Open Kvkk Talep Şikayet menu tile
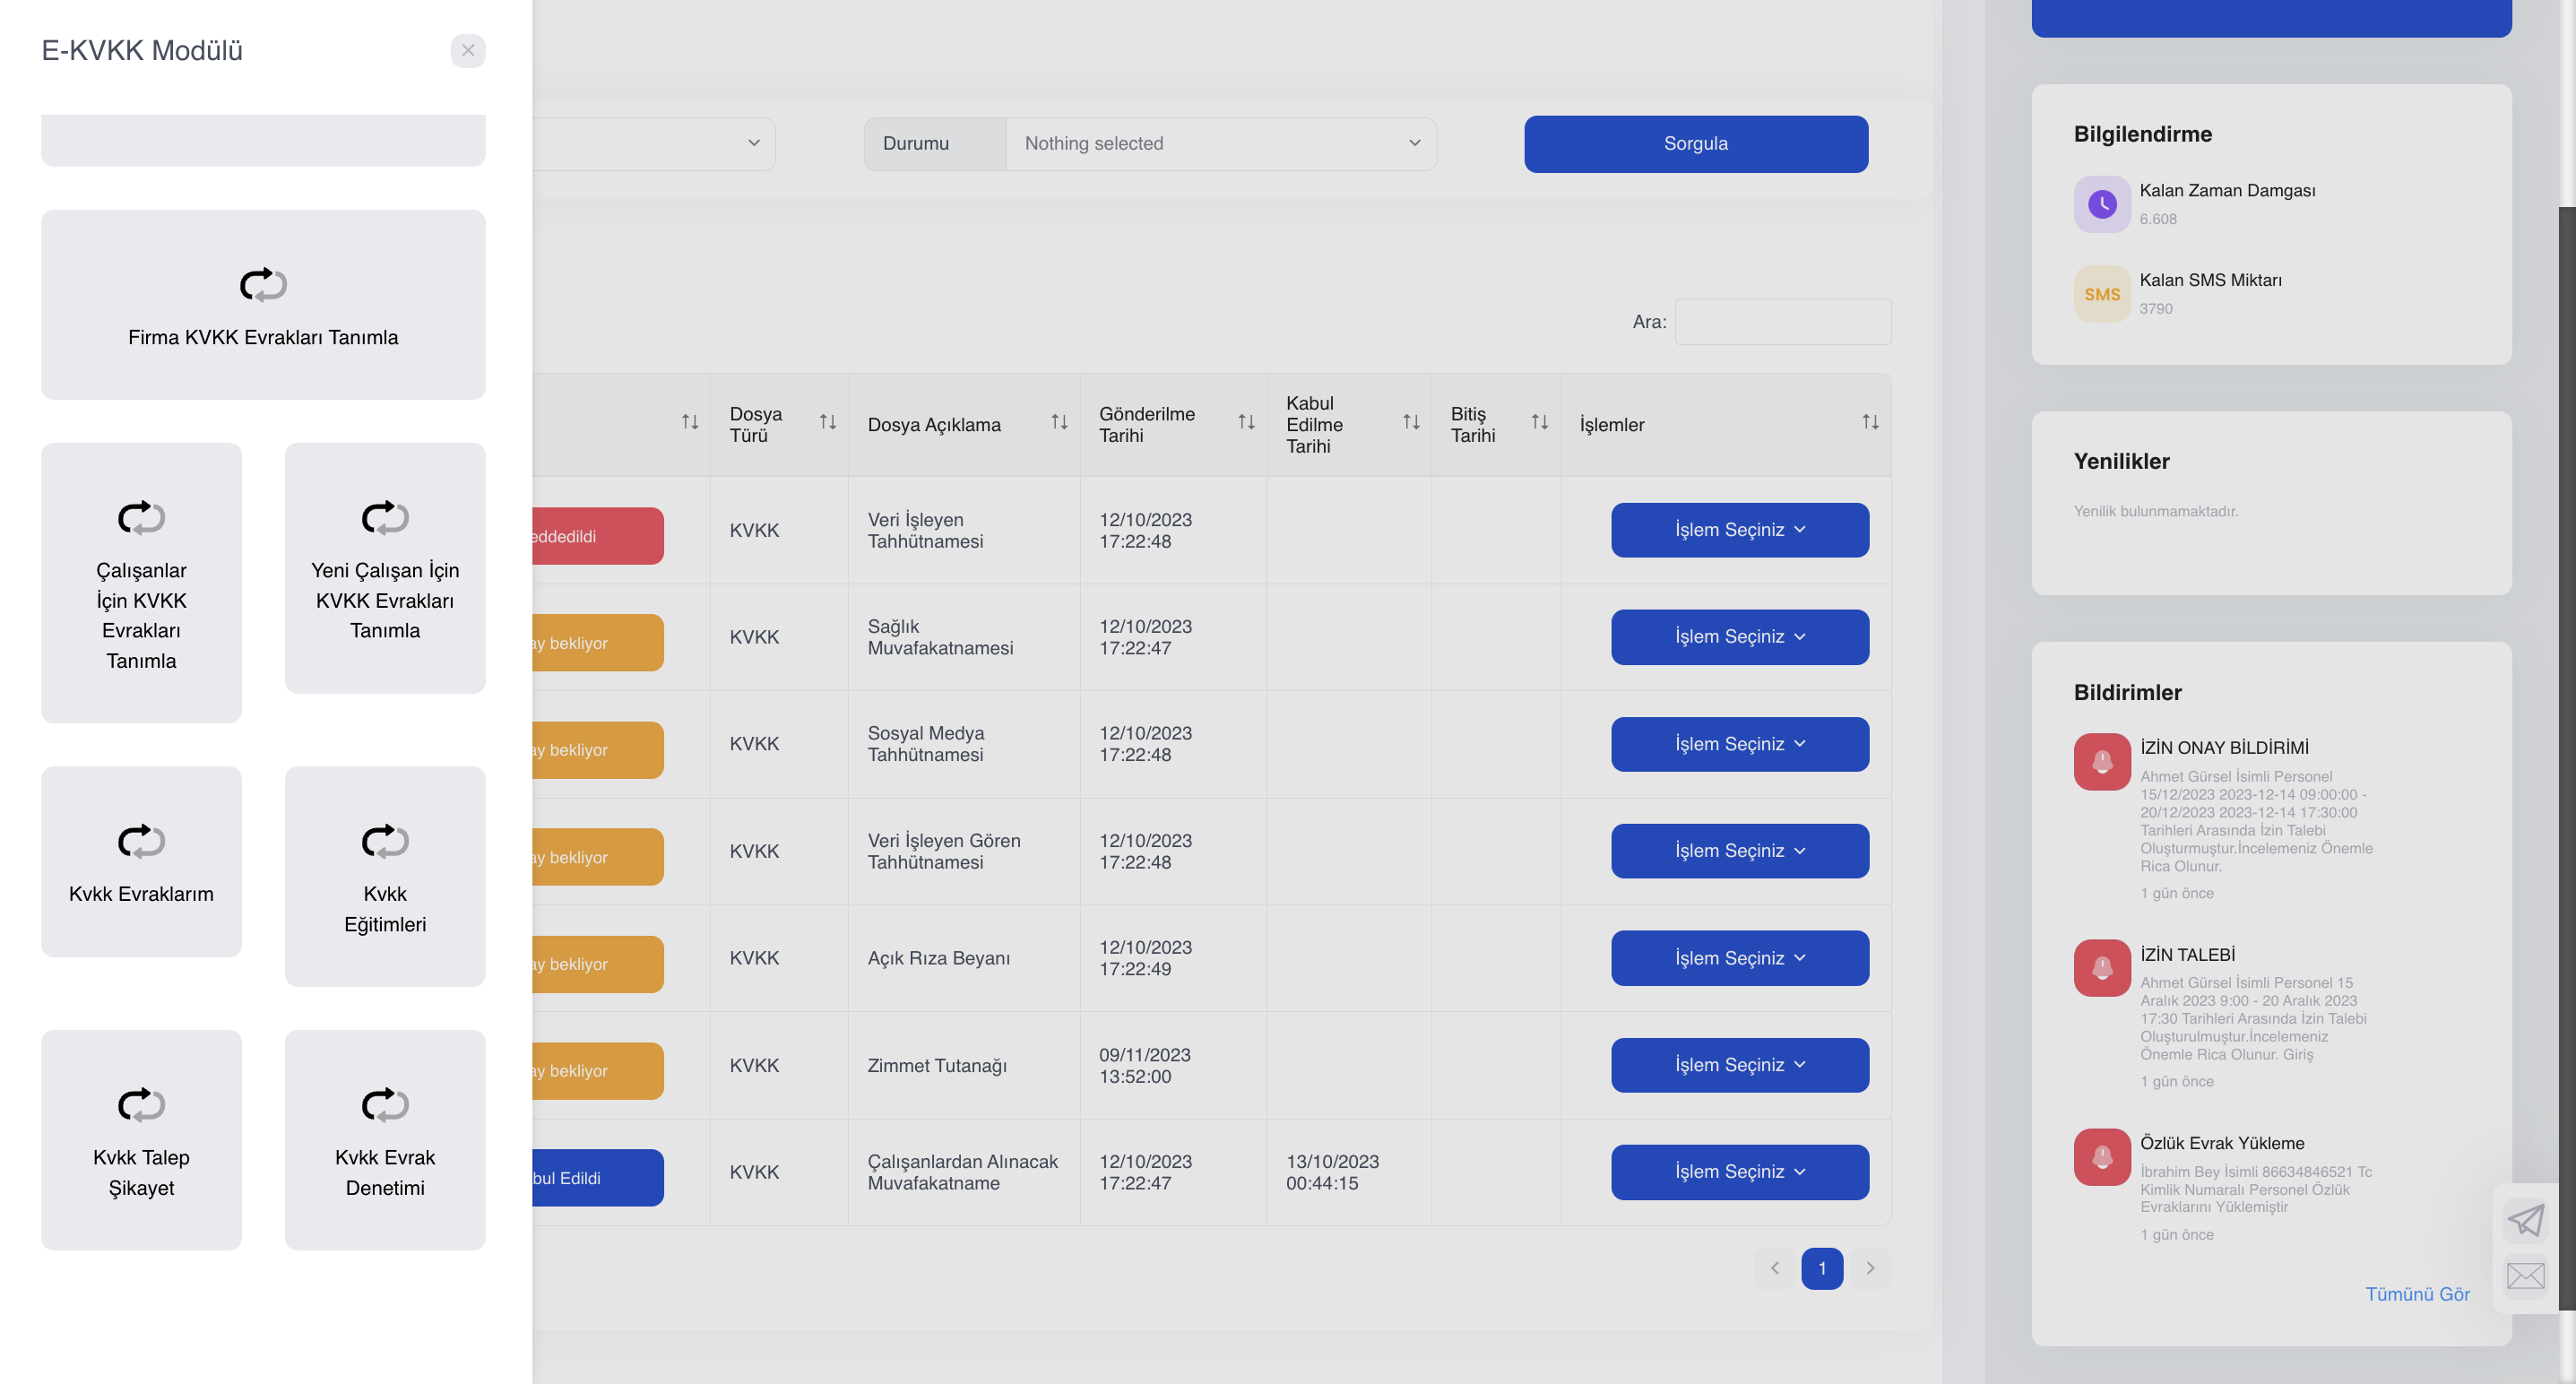The width and height of the screenshot is (2576, 1384). pos(141,1140)
